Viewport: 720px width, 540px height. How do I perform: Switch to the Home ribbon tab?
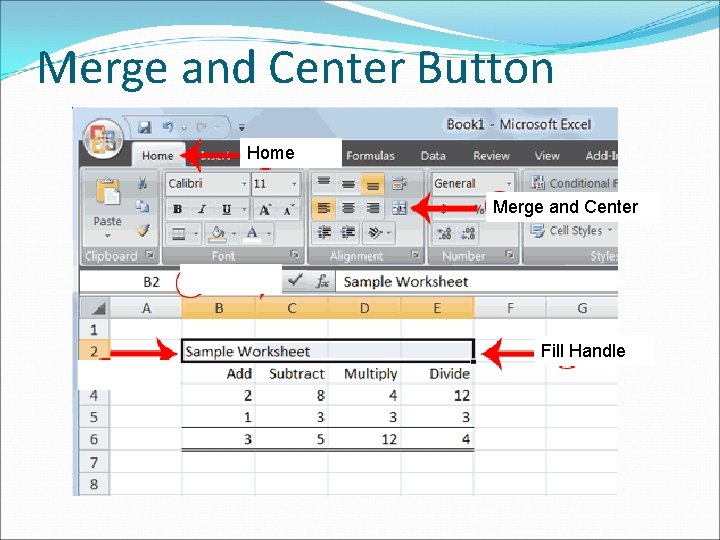[157, 156]
